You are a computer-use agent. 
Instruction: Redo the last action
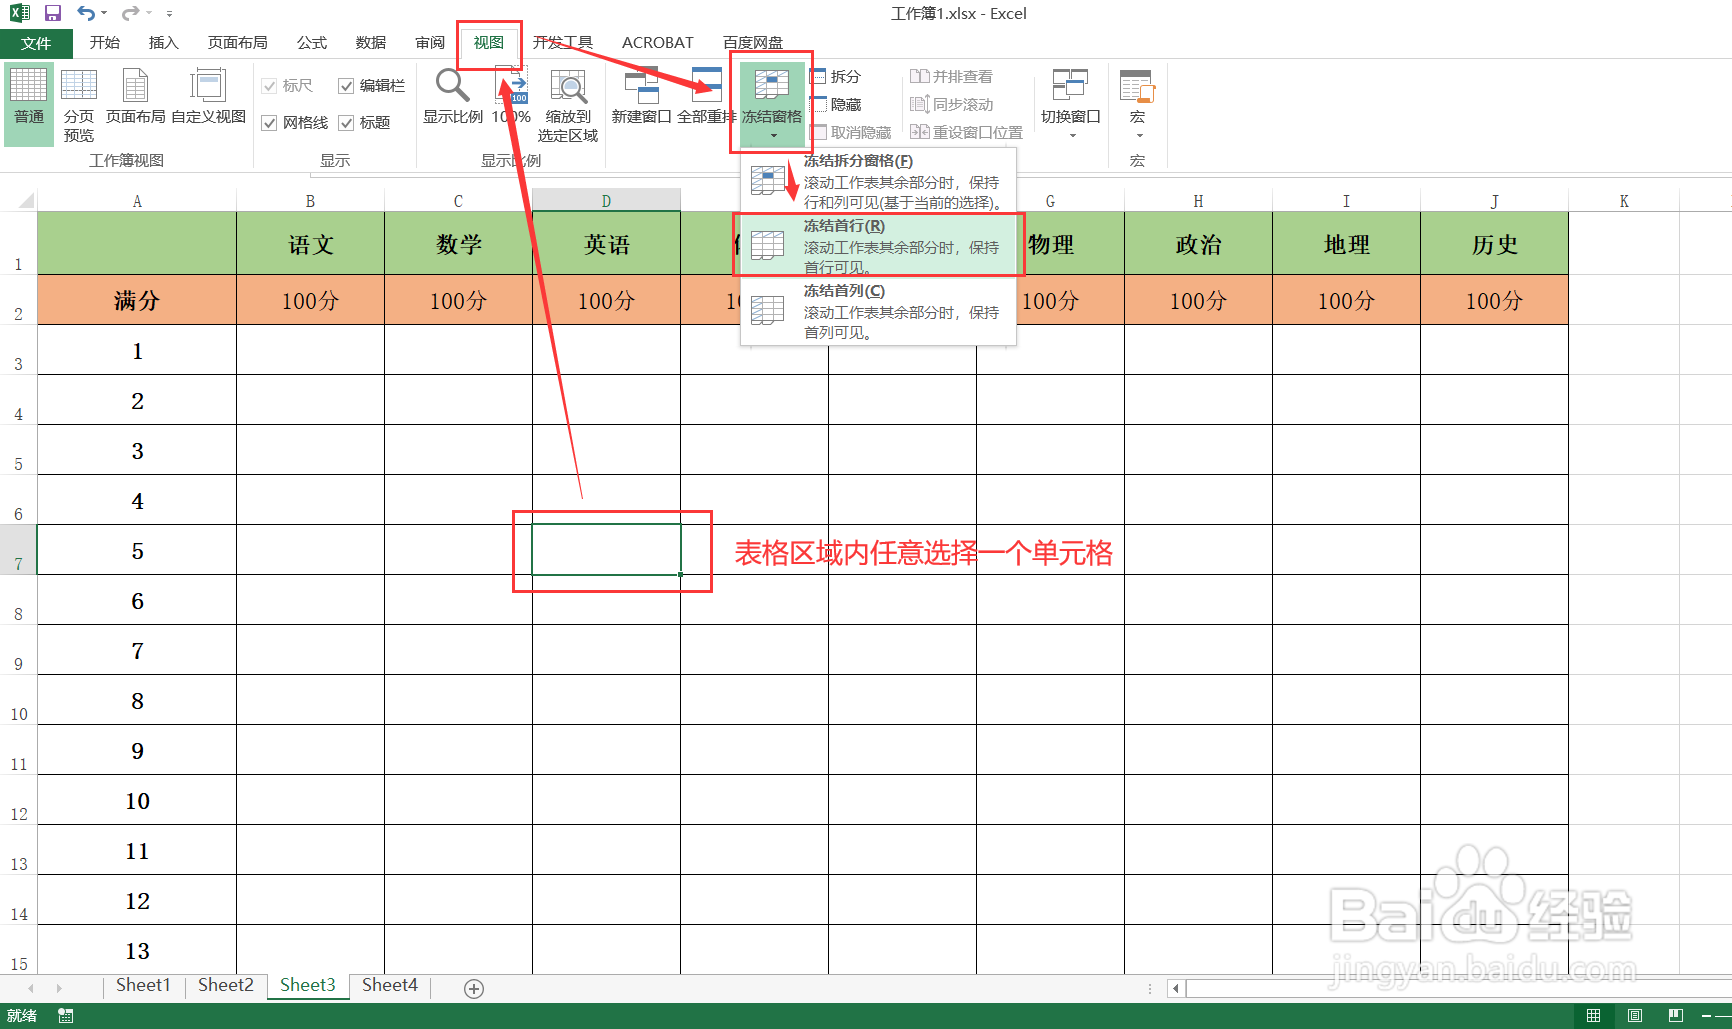130,13
